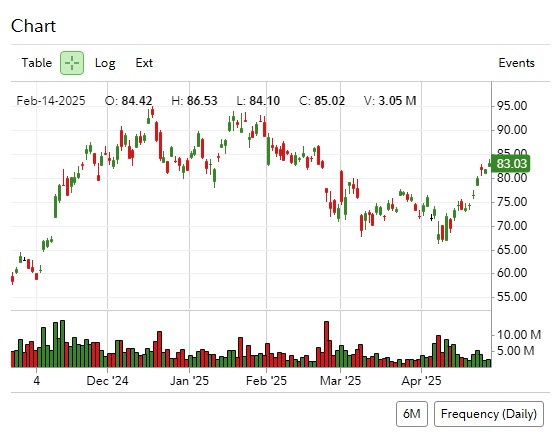Click the Chart section heading
Image resolution: width=560 pixels, height=443 pixels.
(33, 26)
